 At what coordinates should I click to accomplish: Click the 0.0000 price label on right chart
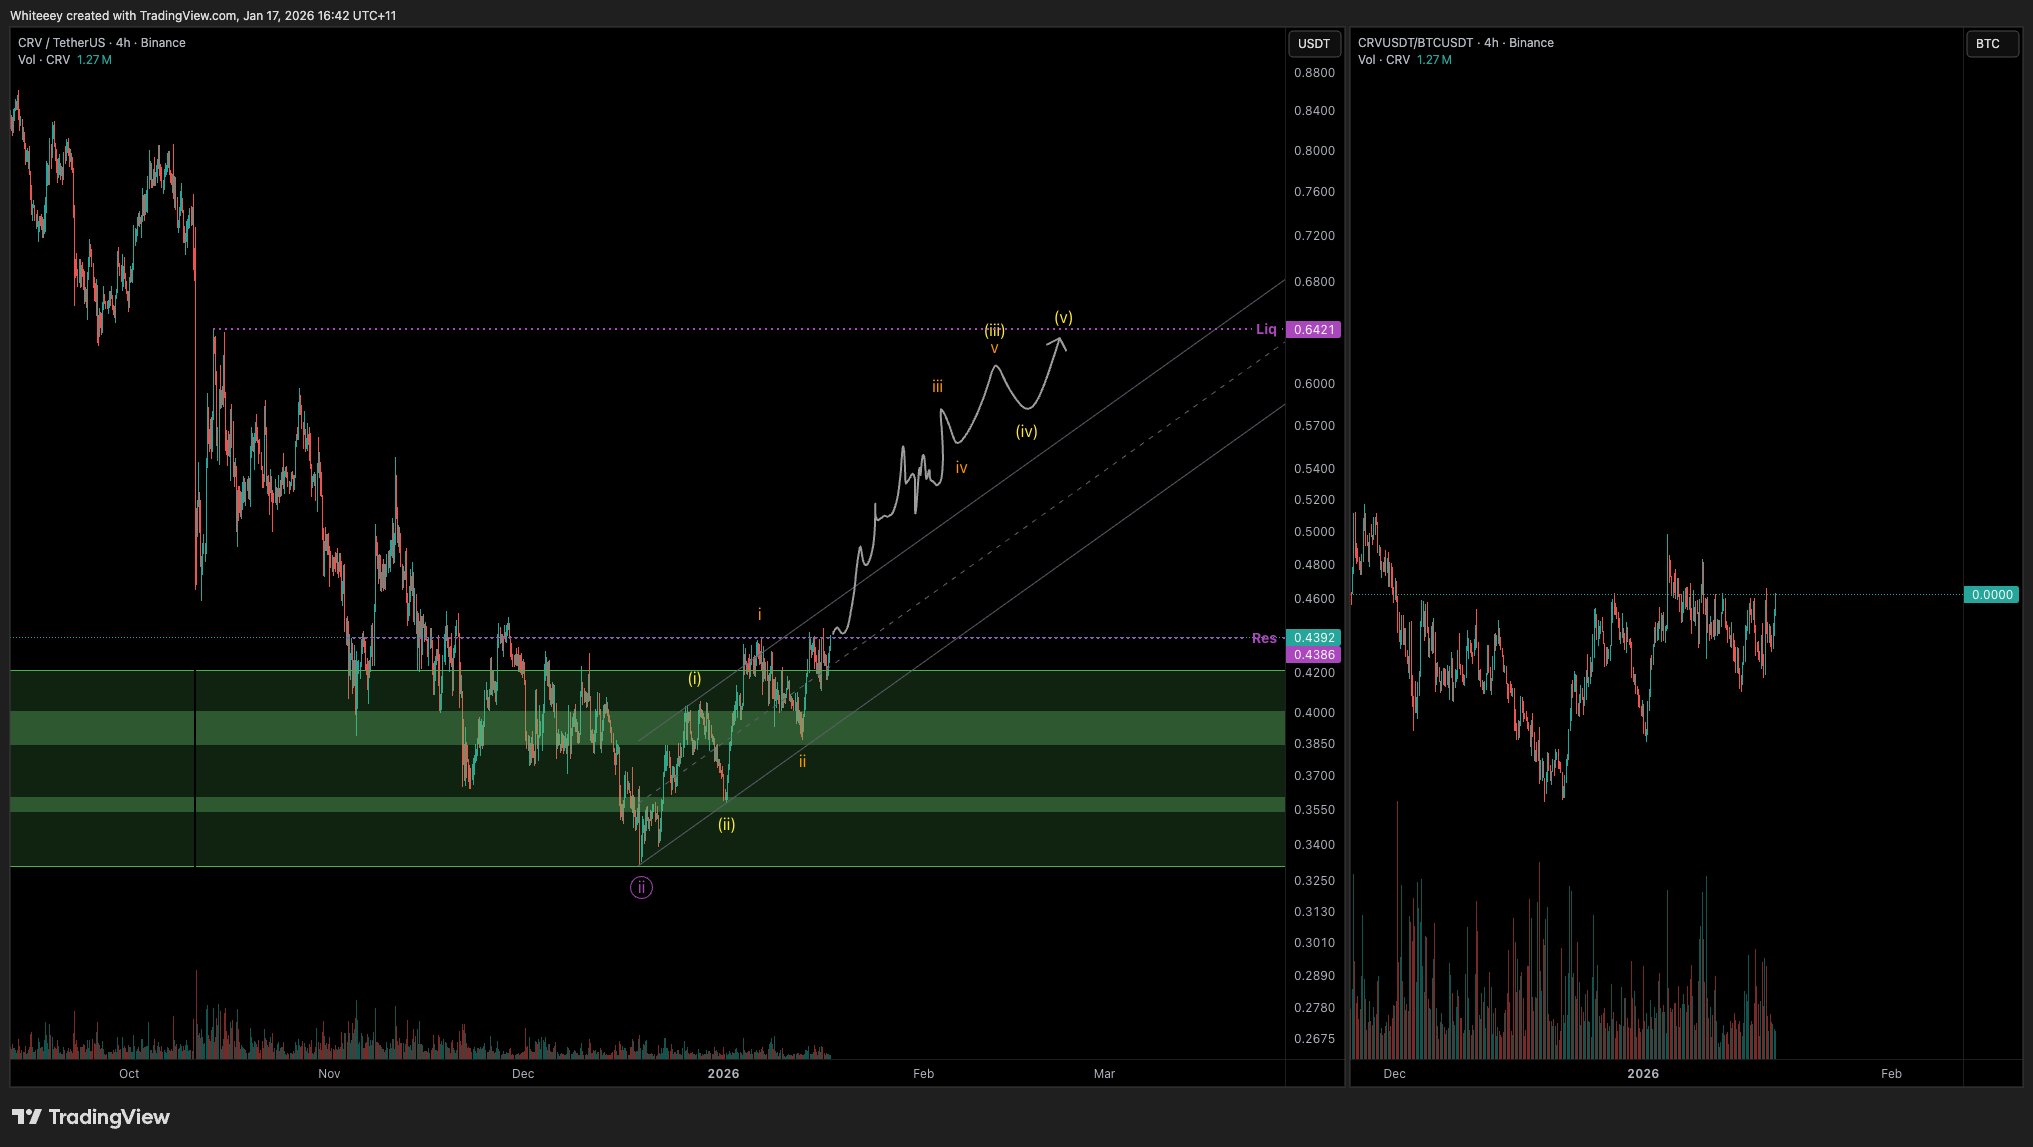[x=1990, y=595]
